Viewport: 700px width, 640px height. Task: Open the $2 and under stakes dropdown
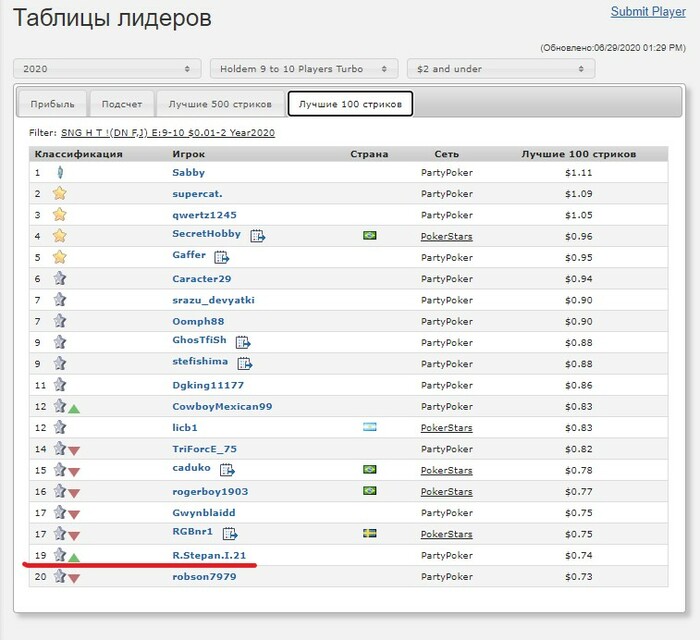pos(501,69)
